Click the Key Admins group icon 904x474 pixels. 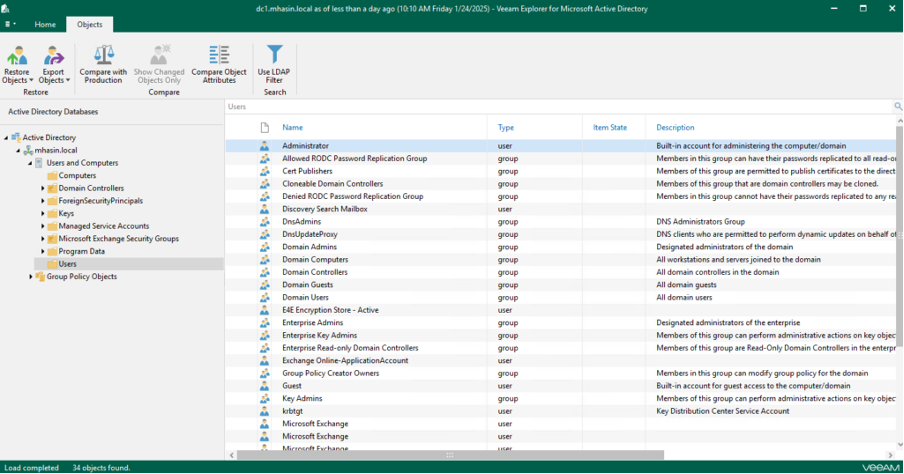[264, 398]
